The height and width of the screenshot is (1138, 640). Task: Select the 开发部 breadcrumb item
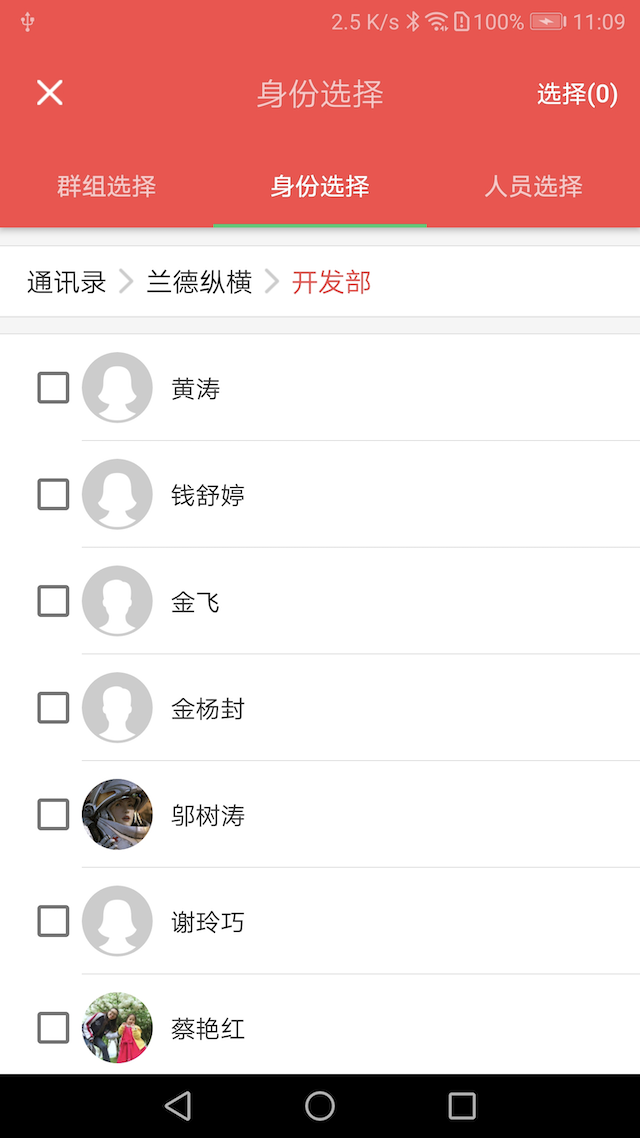click(x=331, y=283)
